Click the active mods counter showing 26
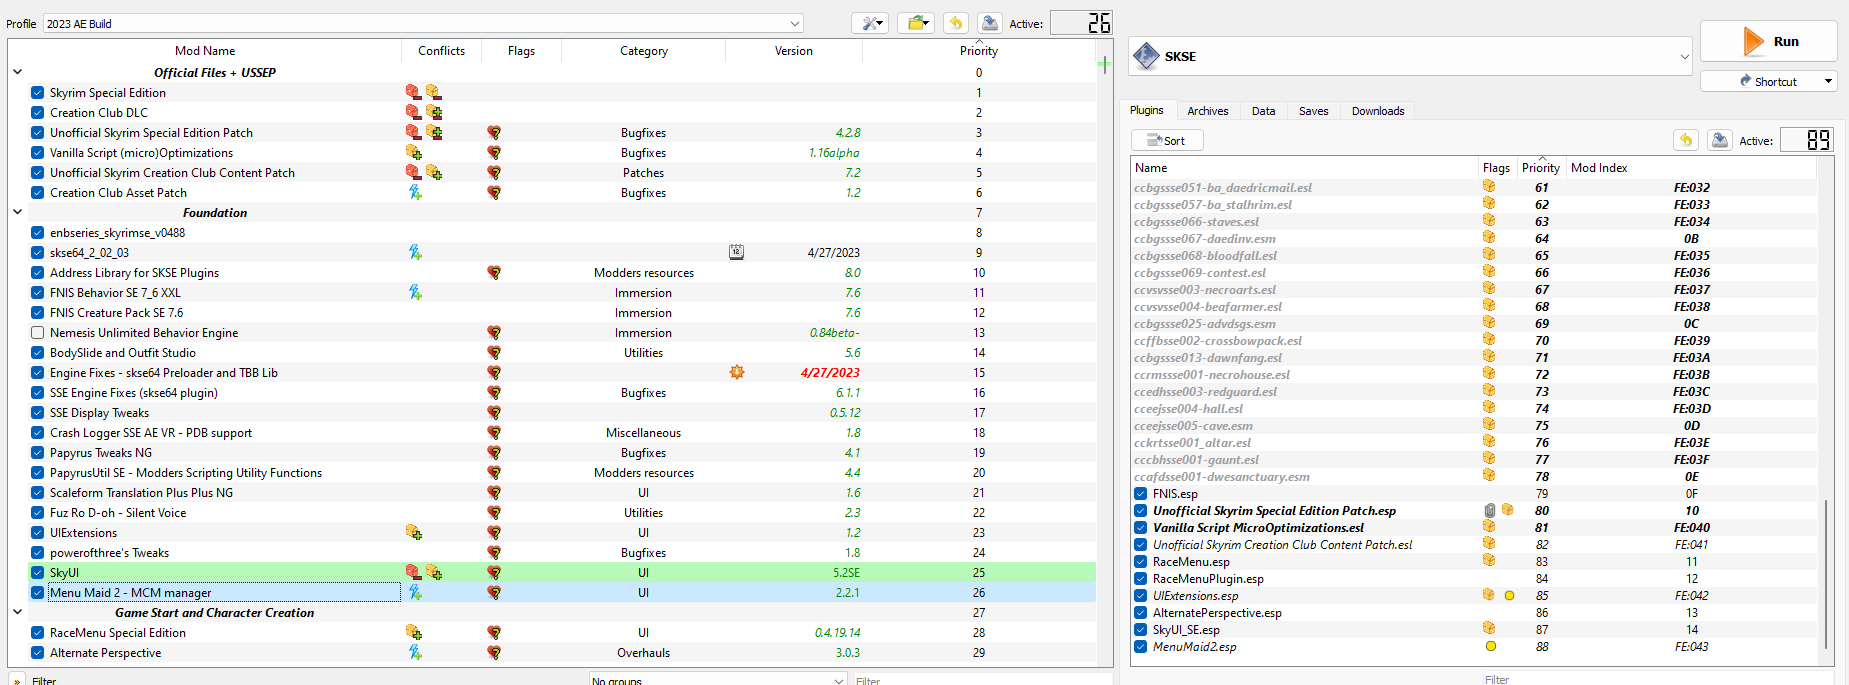Image resolution: width=1849 pixels, height=685 pixels. click(1080, 23)
